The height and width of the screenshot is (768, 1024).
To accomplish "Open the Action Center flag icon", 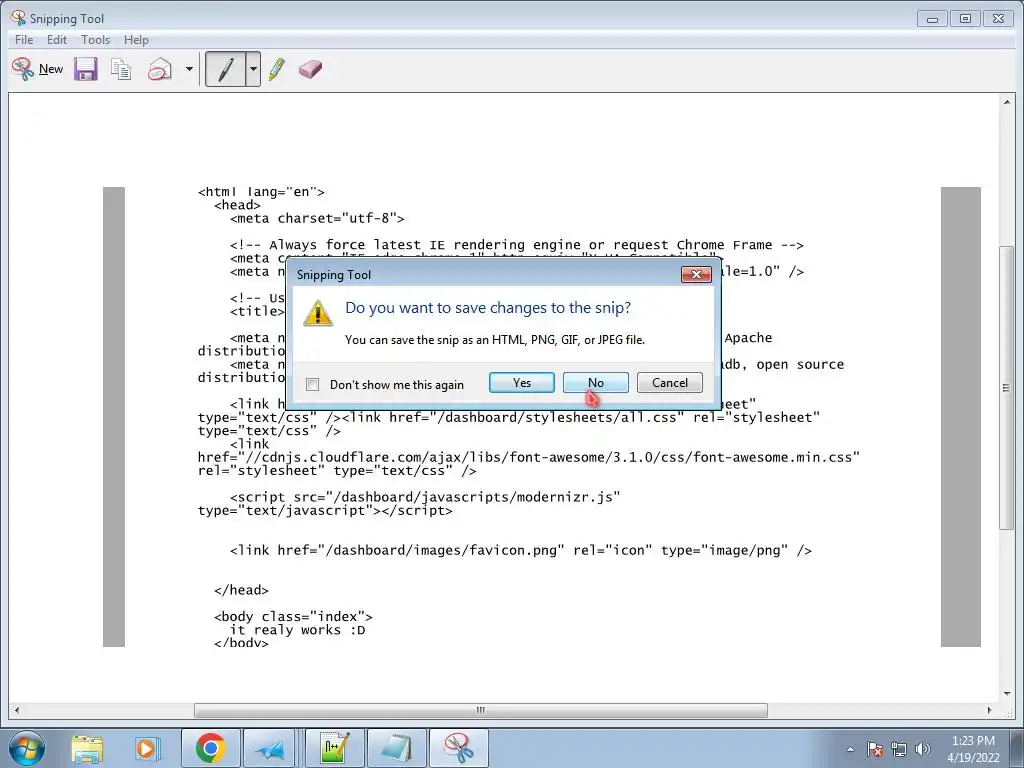I will pos(875,749).
